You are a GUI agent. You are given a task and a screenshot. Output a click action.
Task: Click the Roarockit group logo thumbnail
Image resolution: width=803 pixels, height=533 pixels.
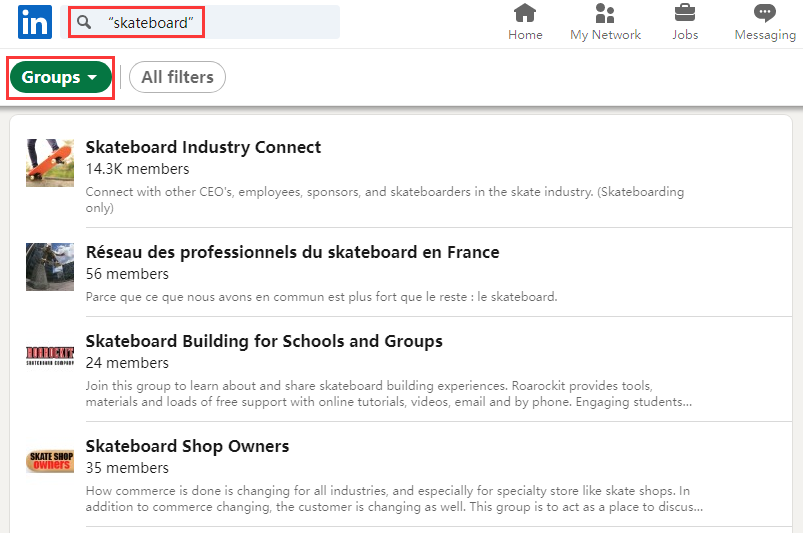50,356
